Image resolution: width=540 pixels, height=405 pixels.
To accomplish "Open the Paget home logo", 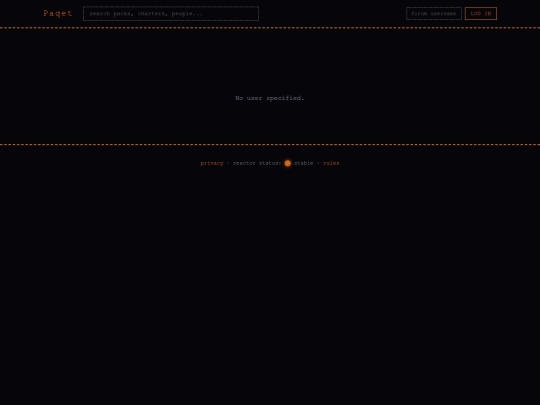I will click(58, 13).
